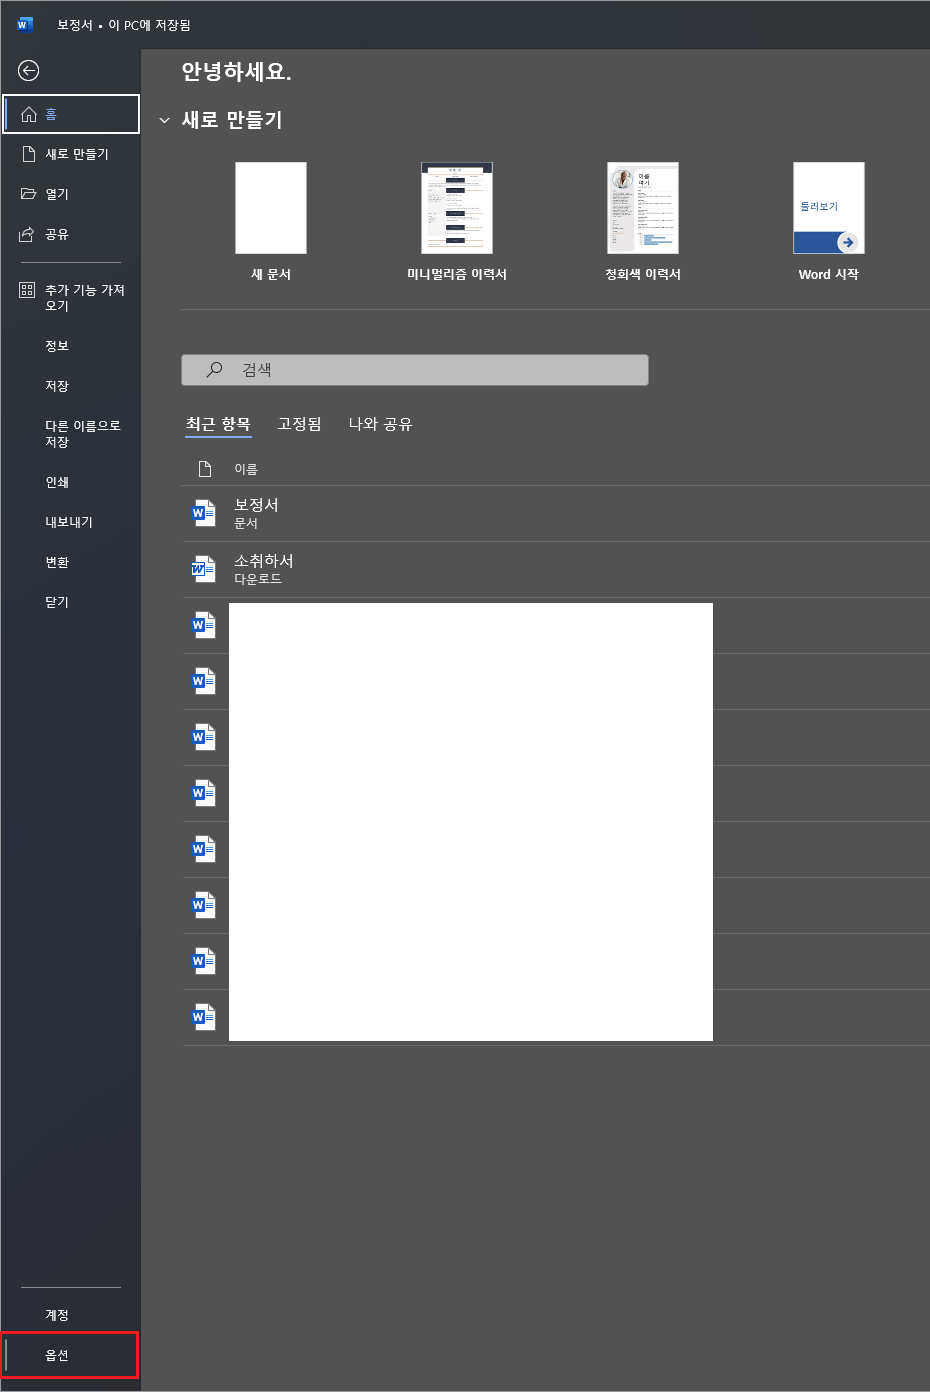Switch to 나와 공유 tab
This screenshot has width=930, height=1392.
pyautogui.click(x=380, y=424)
